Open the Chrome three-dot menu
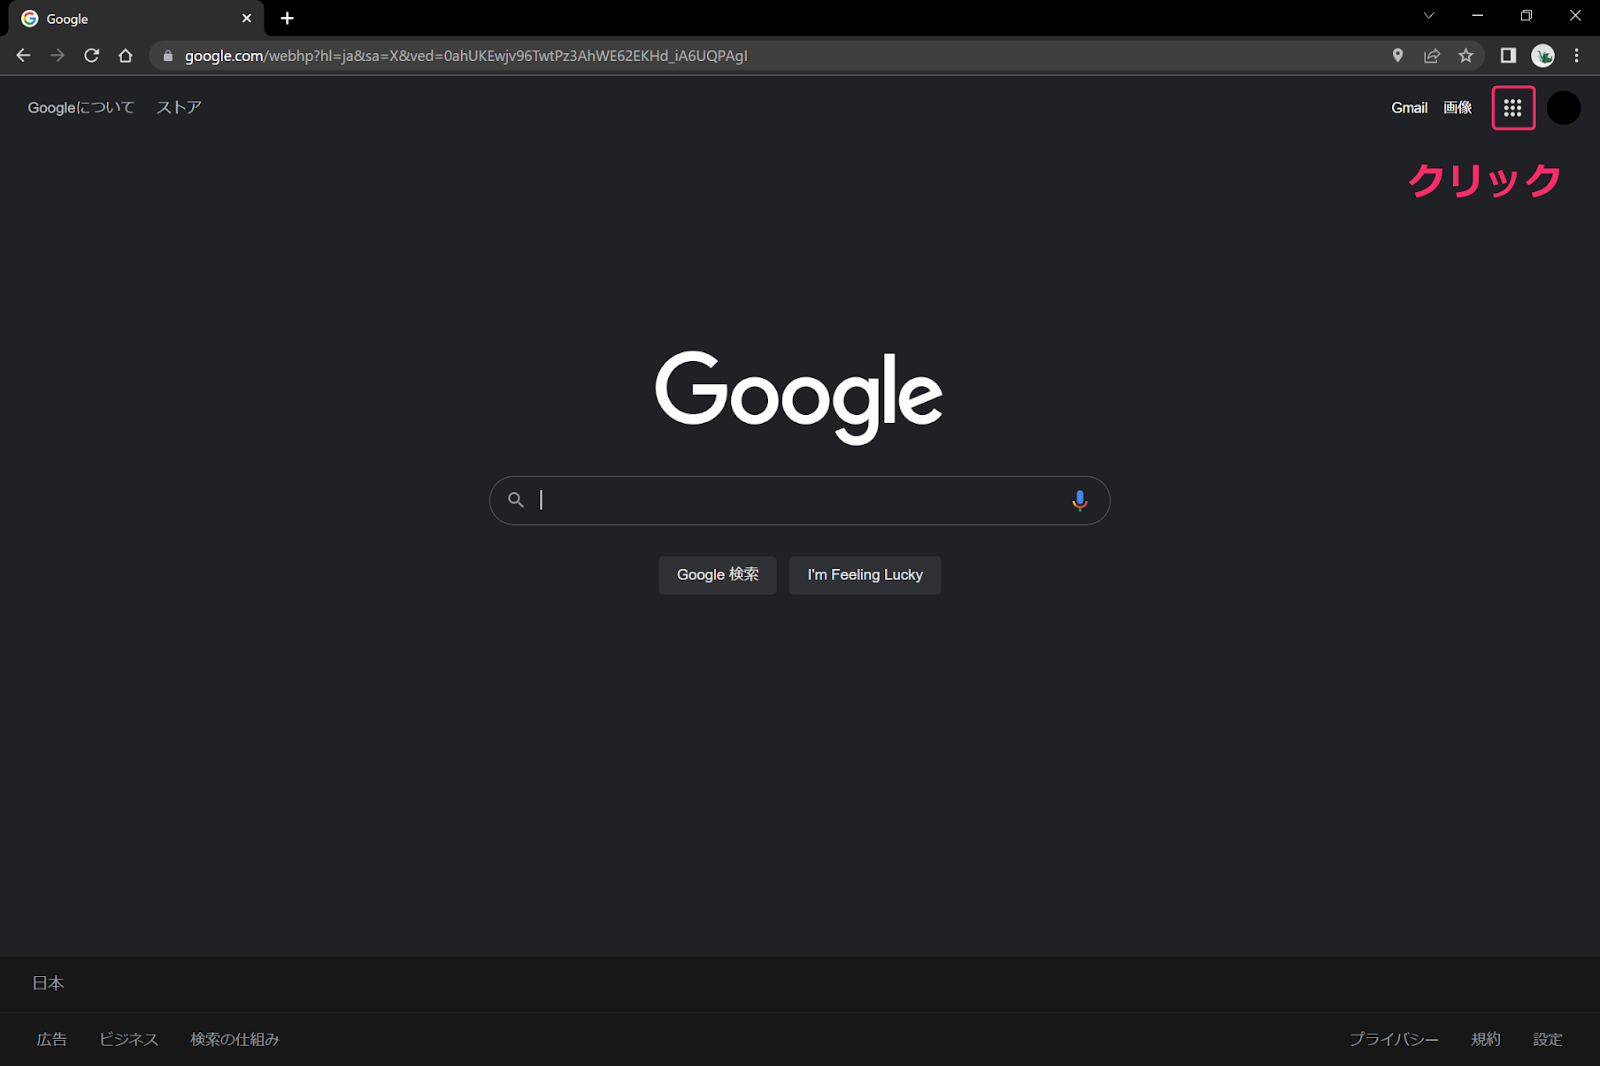 point(1577,56)
